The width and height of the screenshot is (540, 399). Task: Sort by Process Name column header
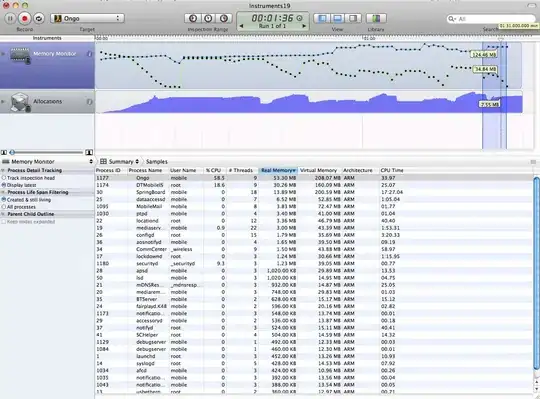[x=148, y=170]
